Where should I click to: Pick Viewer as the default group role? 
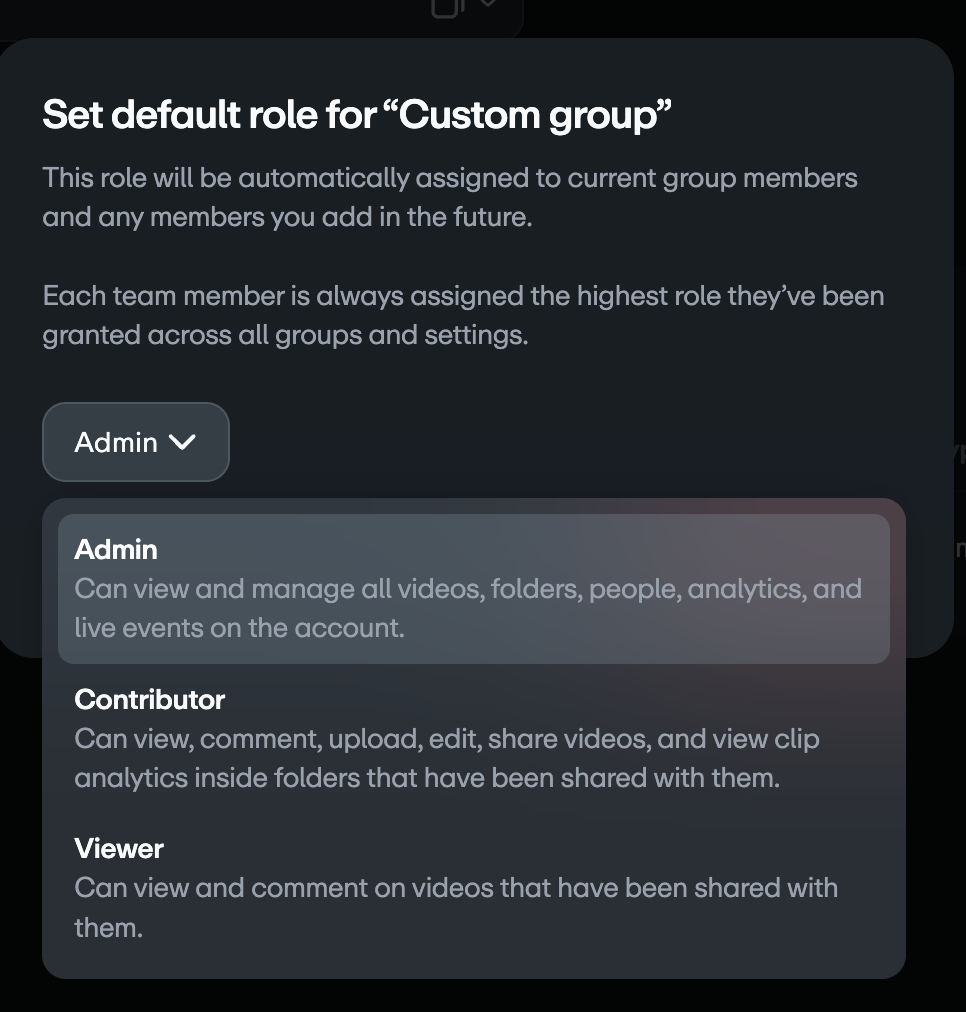(x=473, y=887)
